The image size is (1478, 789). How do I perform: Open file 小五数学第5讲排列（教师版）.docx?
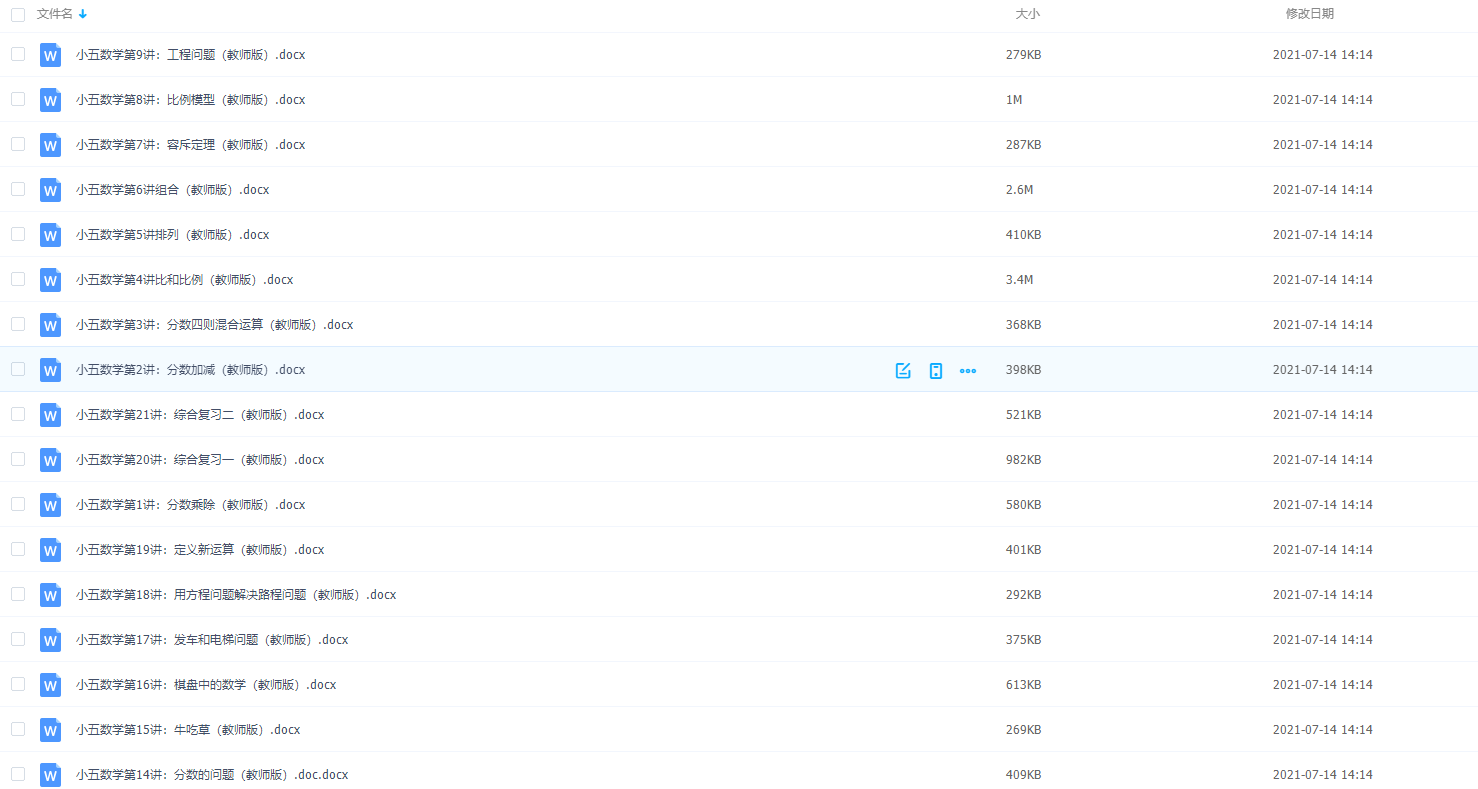point(172,235)
